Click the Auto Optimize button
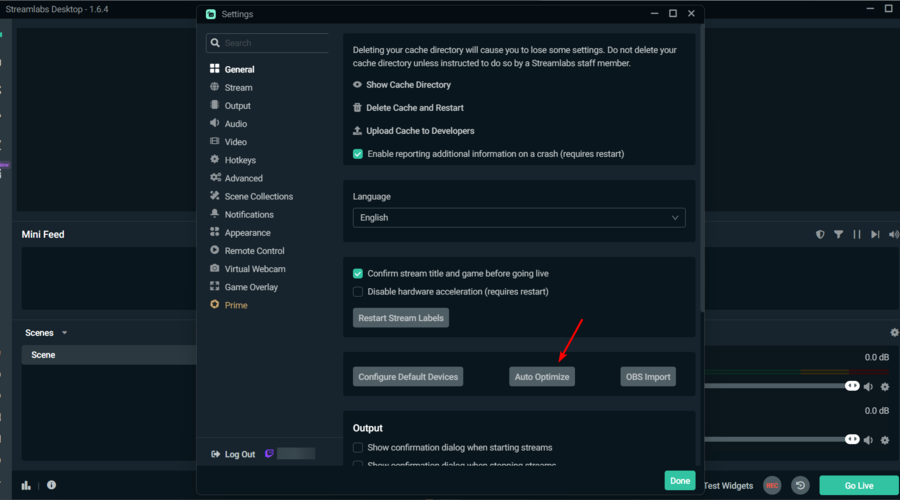Screen dimensions: 900x500 click(542, 377)
